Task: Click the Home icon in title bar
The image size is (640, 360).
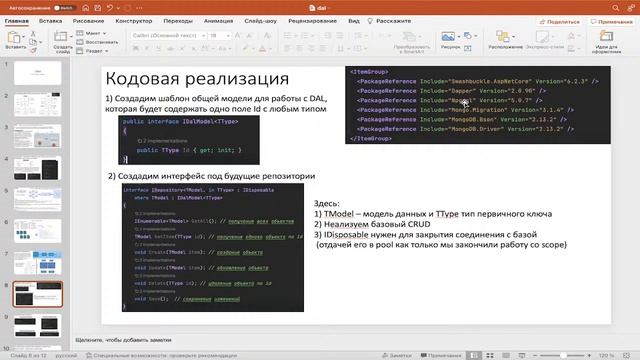Action: coord(85,8)
